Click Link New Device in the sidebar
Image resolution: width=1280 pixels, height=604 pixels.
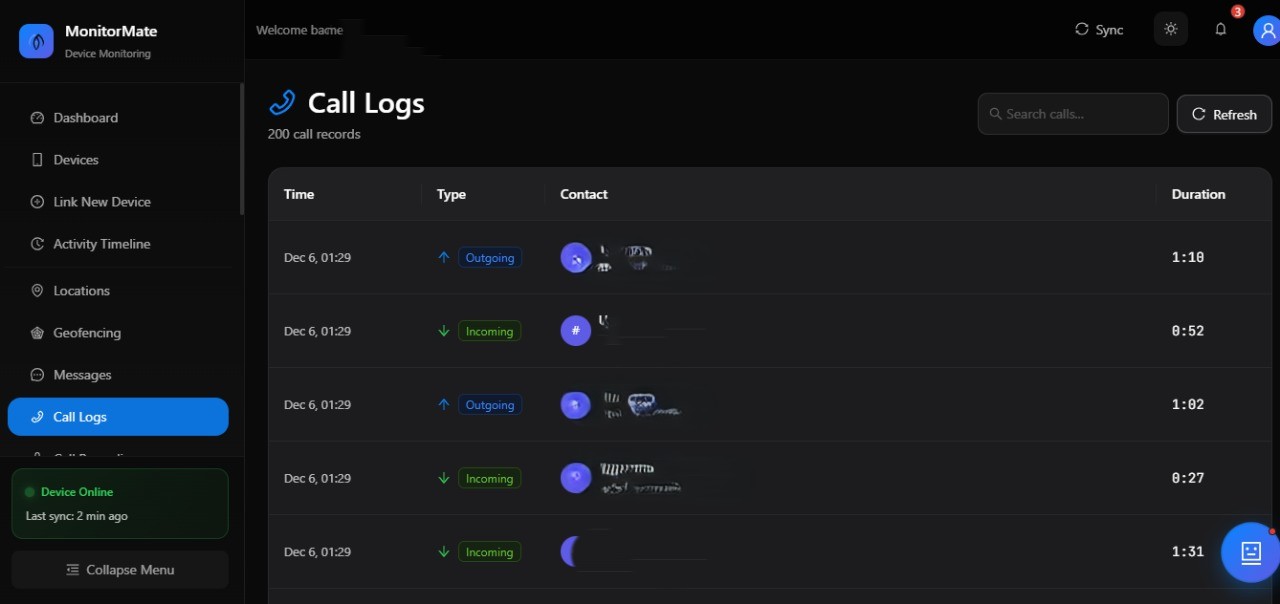pyautogui.click(x=36, y=201)
